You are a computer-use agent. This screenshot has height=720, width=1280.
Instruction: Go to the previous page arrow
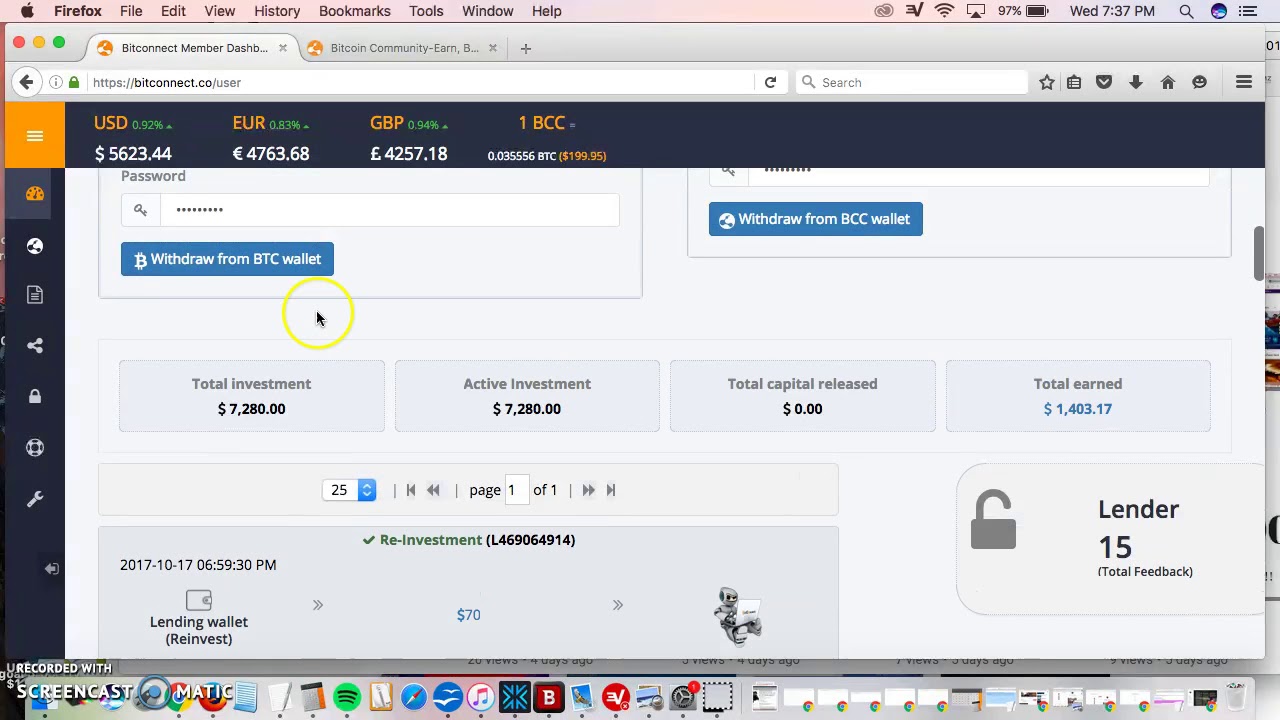[433, 490]
